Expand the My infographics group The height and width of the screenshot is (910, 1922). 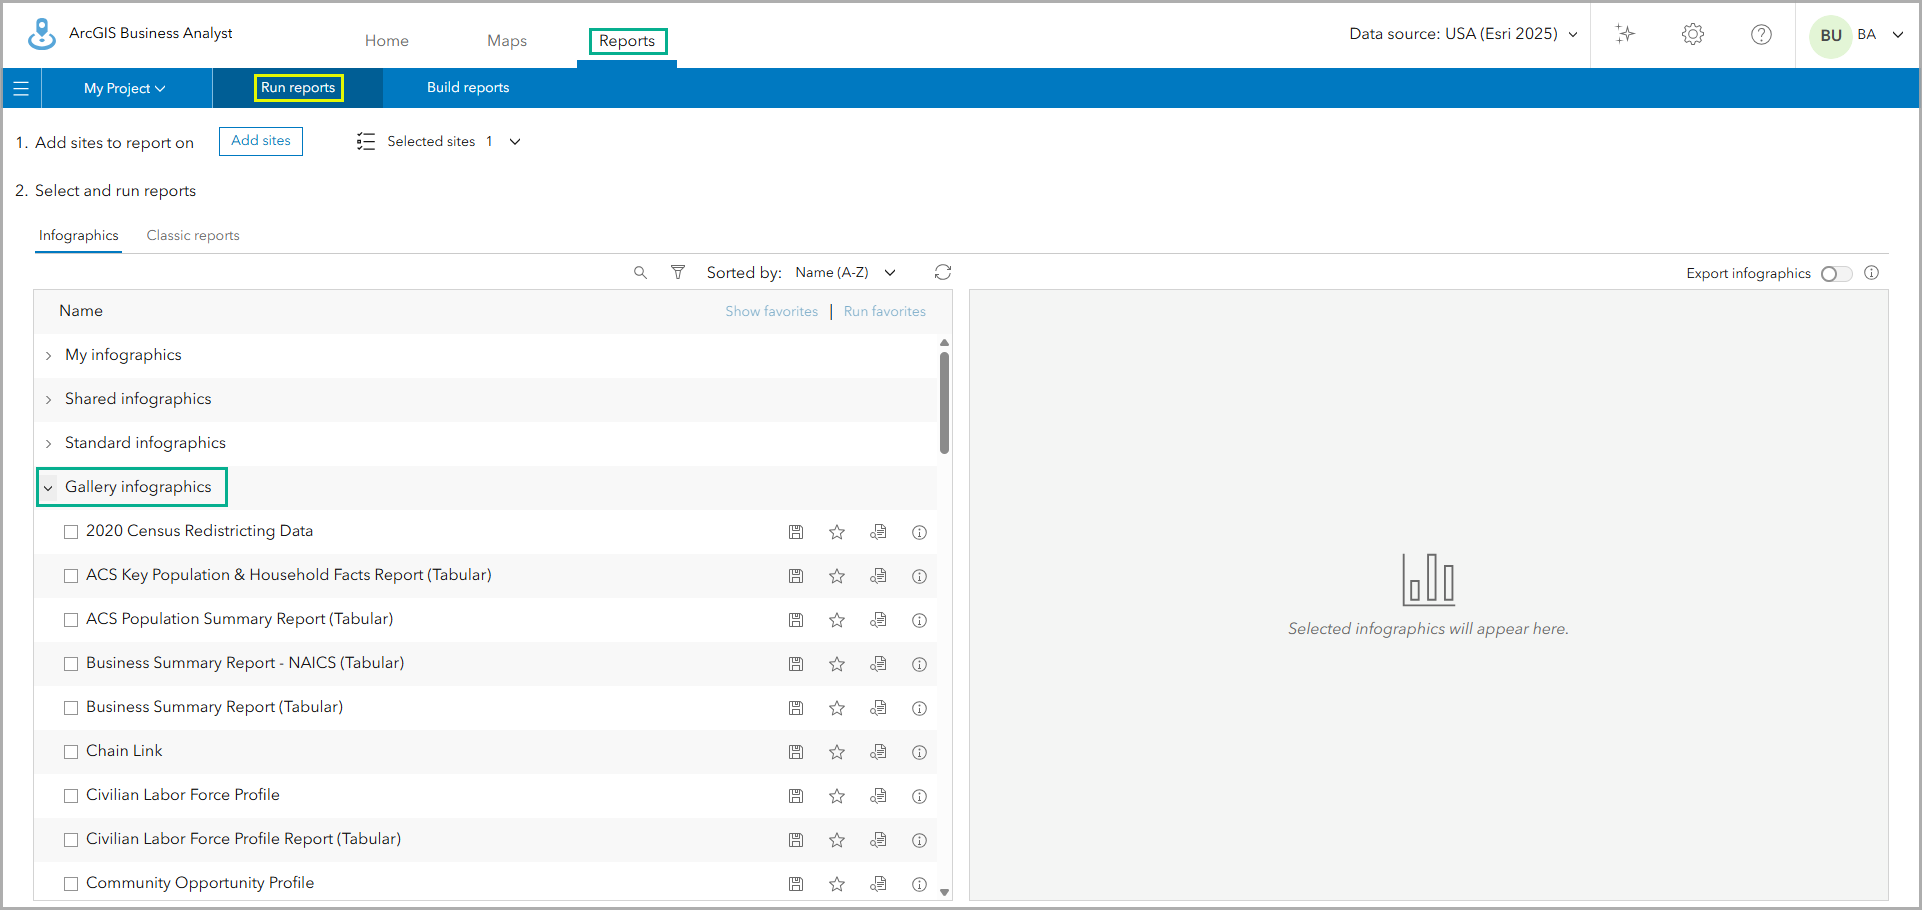tap(49, 356)
